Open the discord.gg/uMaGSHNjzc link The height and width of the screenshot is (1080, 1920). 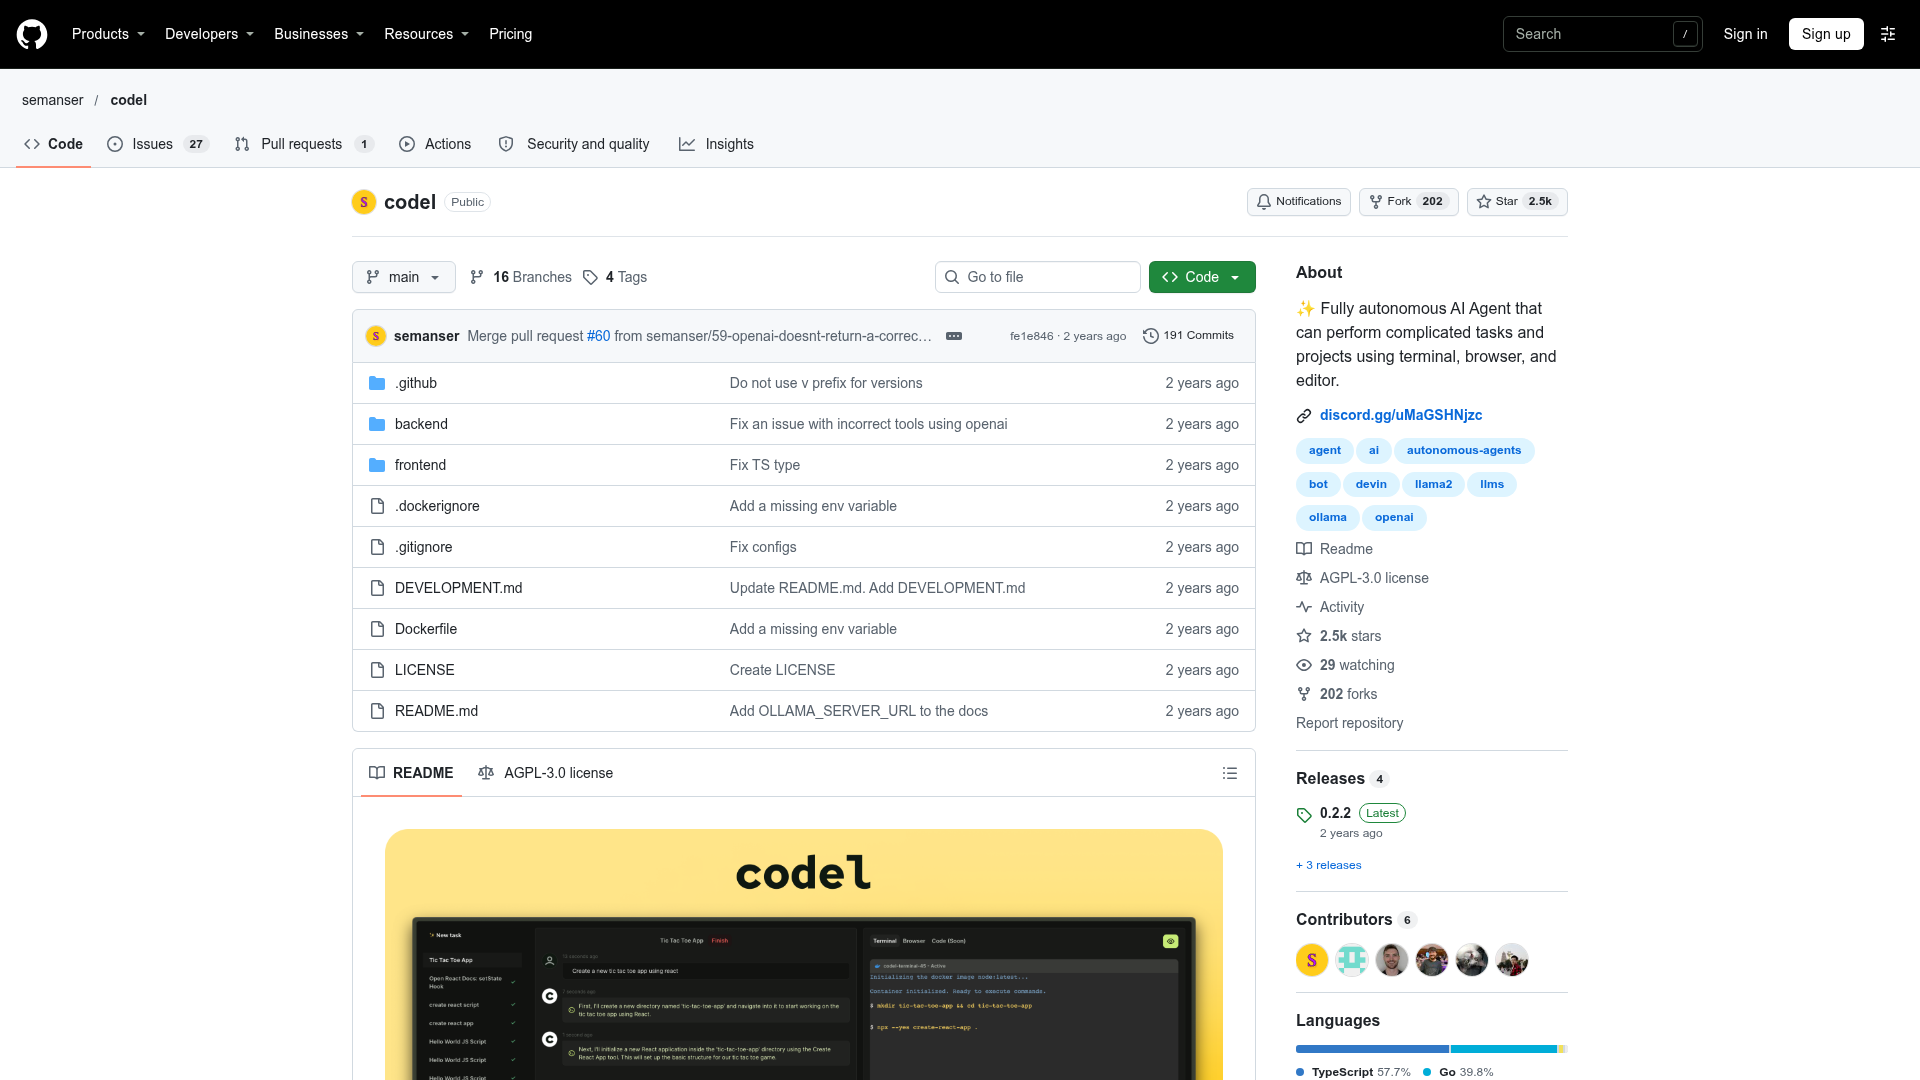click(x=1400, y=415)
